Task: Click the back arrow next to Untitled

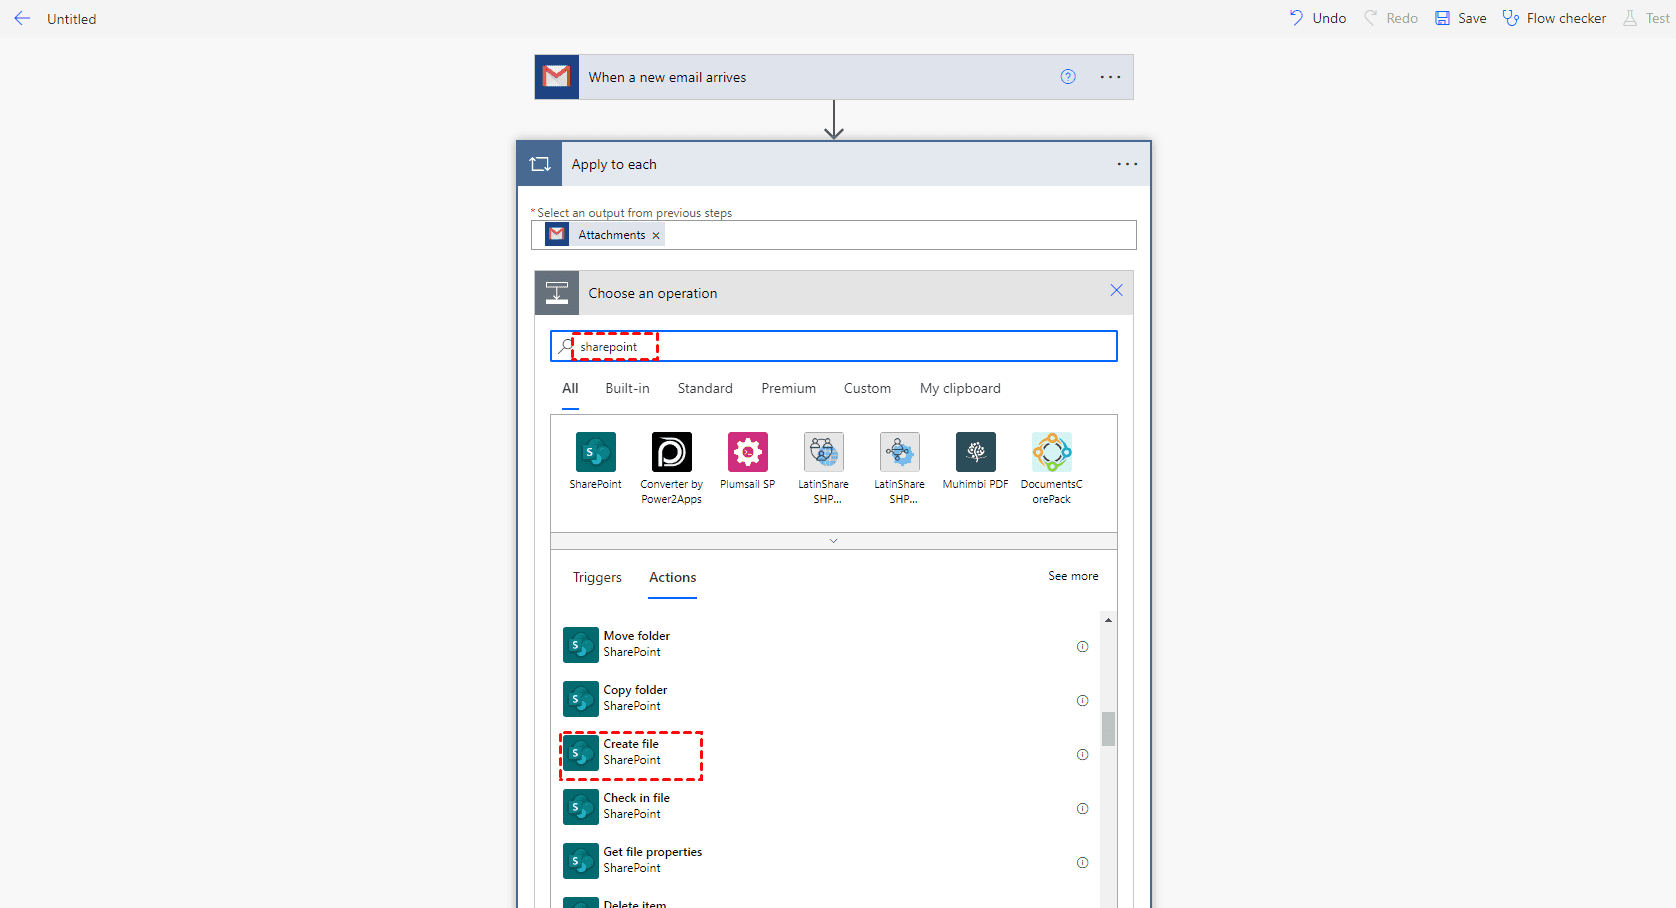Action: coord(22,18)
